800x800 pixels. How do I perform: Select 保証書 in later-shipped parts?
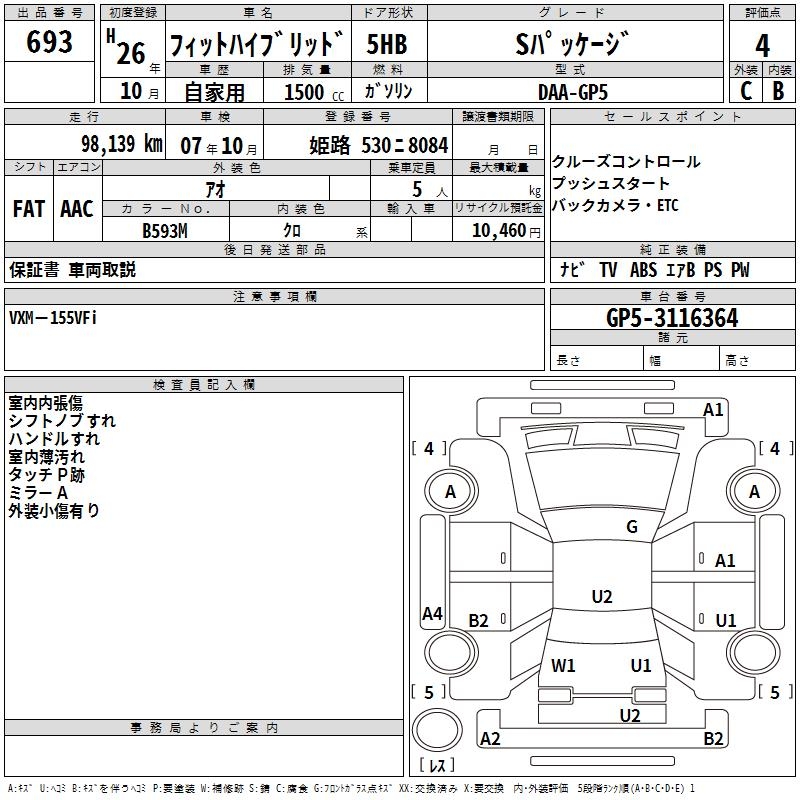34,269
